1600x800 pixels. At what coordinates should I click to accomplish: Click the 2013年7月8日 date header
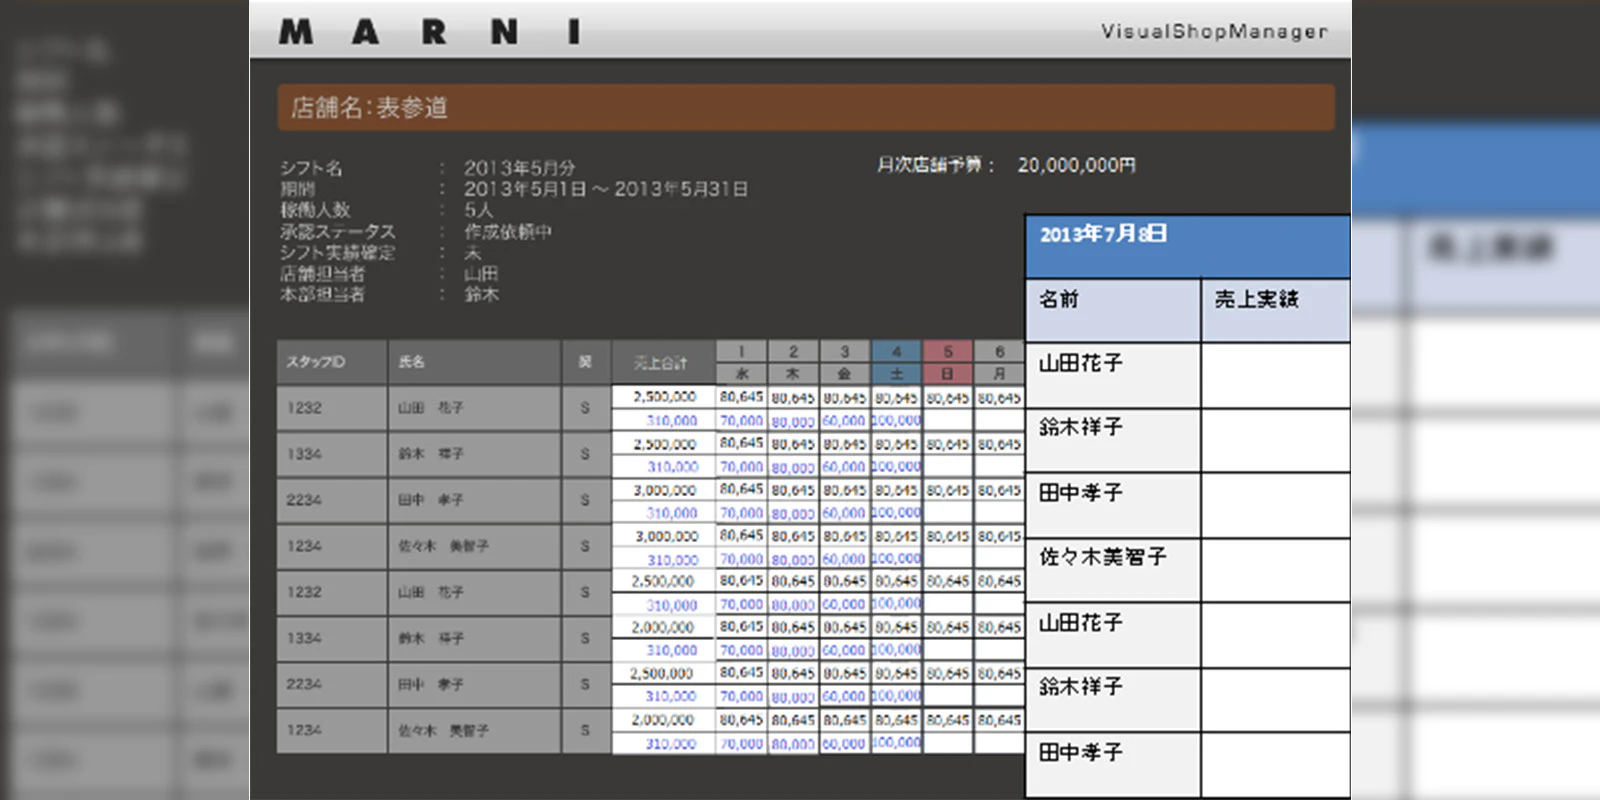coord(1103,235)
